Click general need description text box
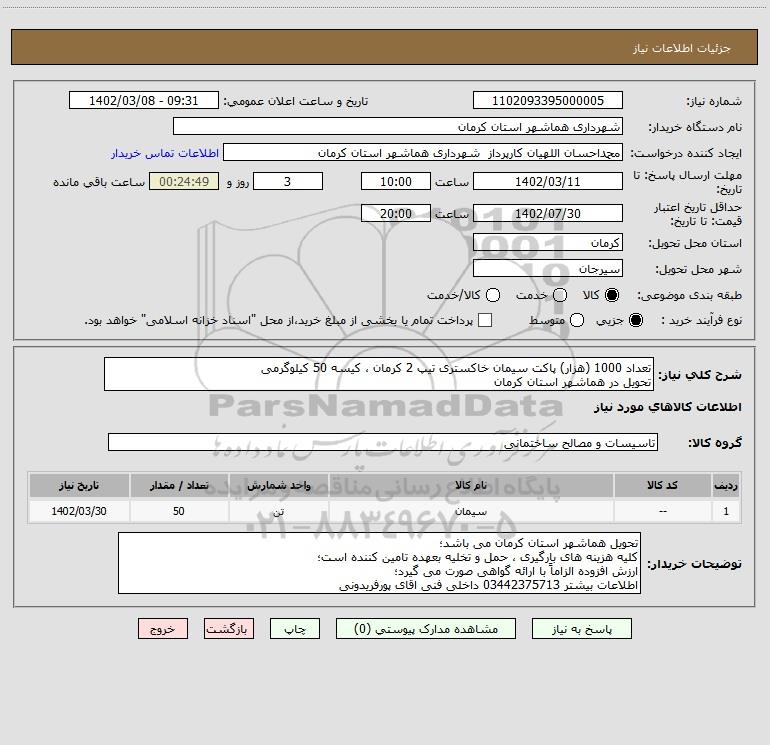The width and height of the screenshot is (770, 745). point(379,375)
